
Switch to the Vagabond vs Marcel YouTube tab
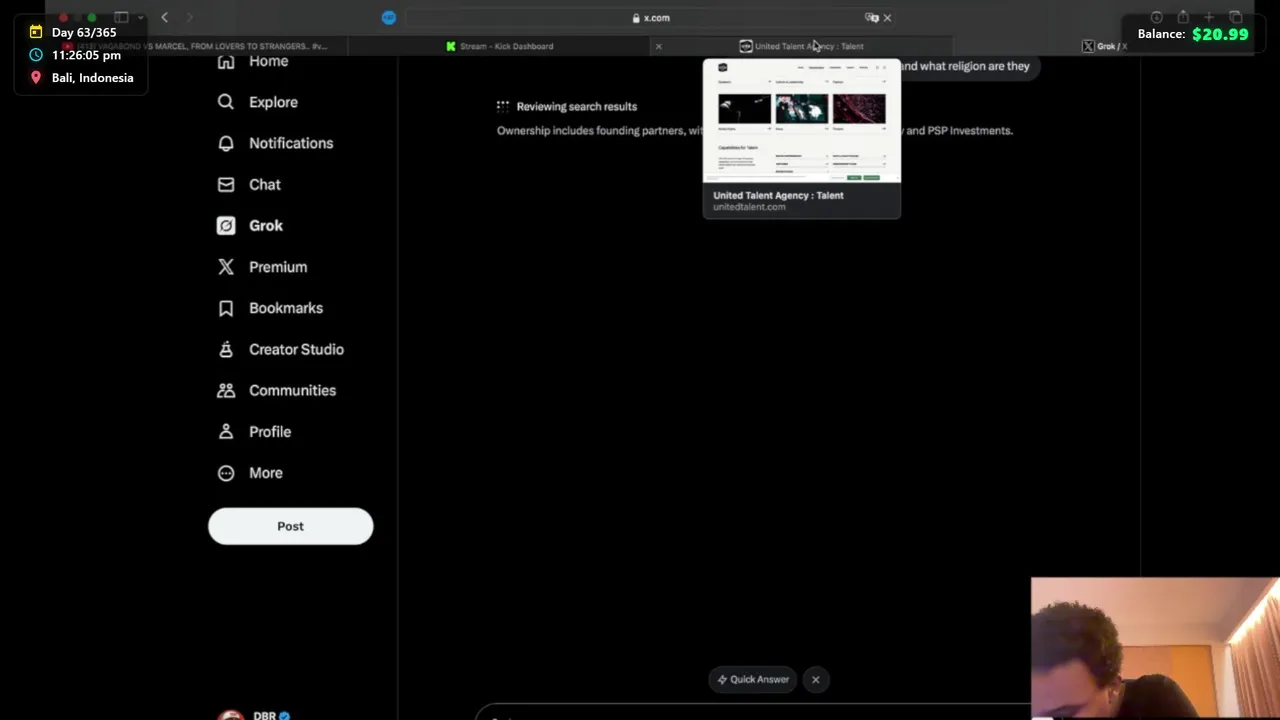coord(196,46)
